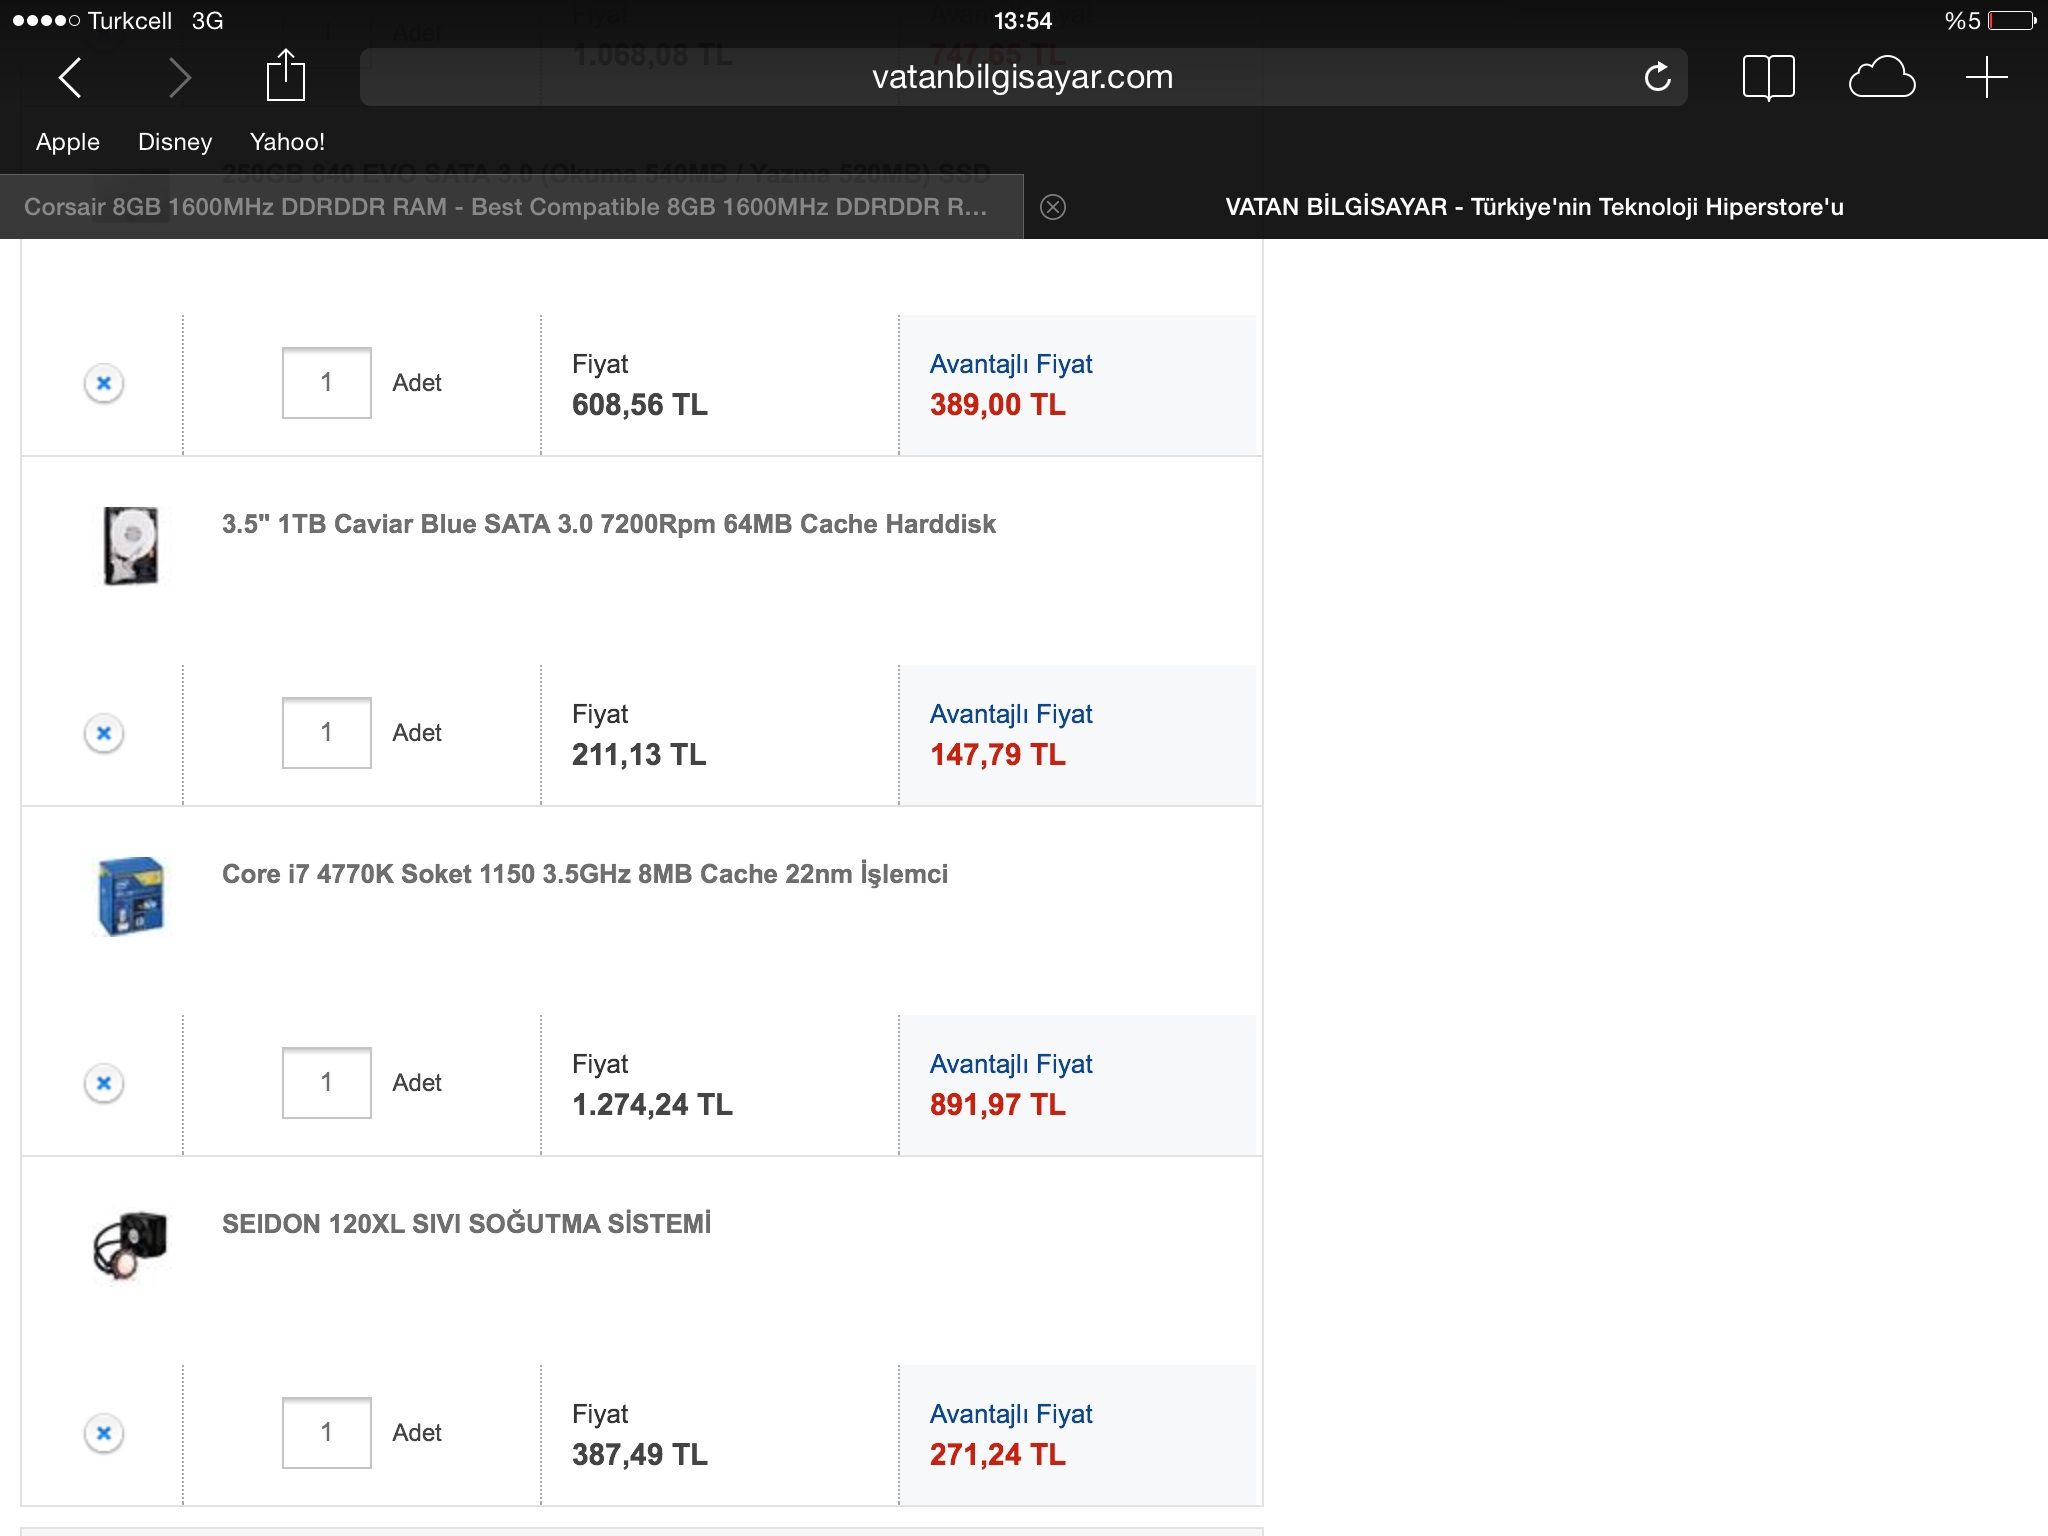2048x1536 pixels.
Task: Remove the Caviar Blue harddisk from cart
Action: pyautogui.click(x=104, y=733)
